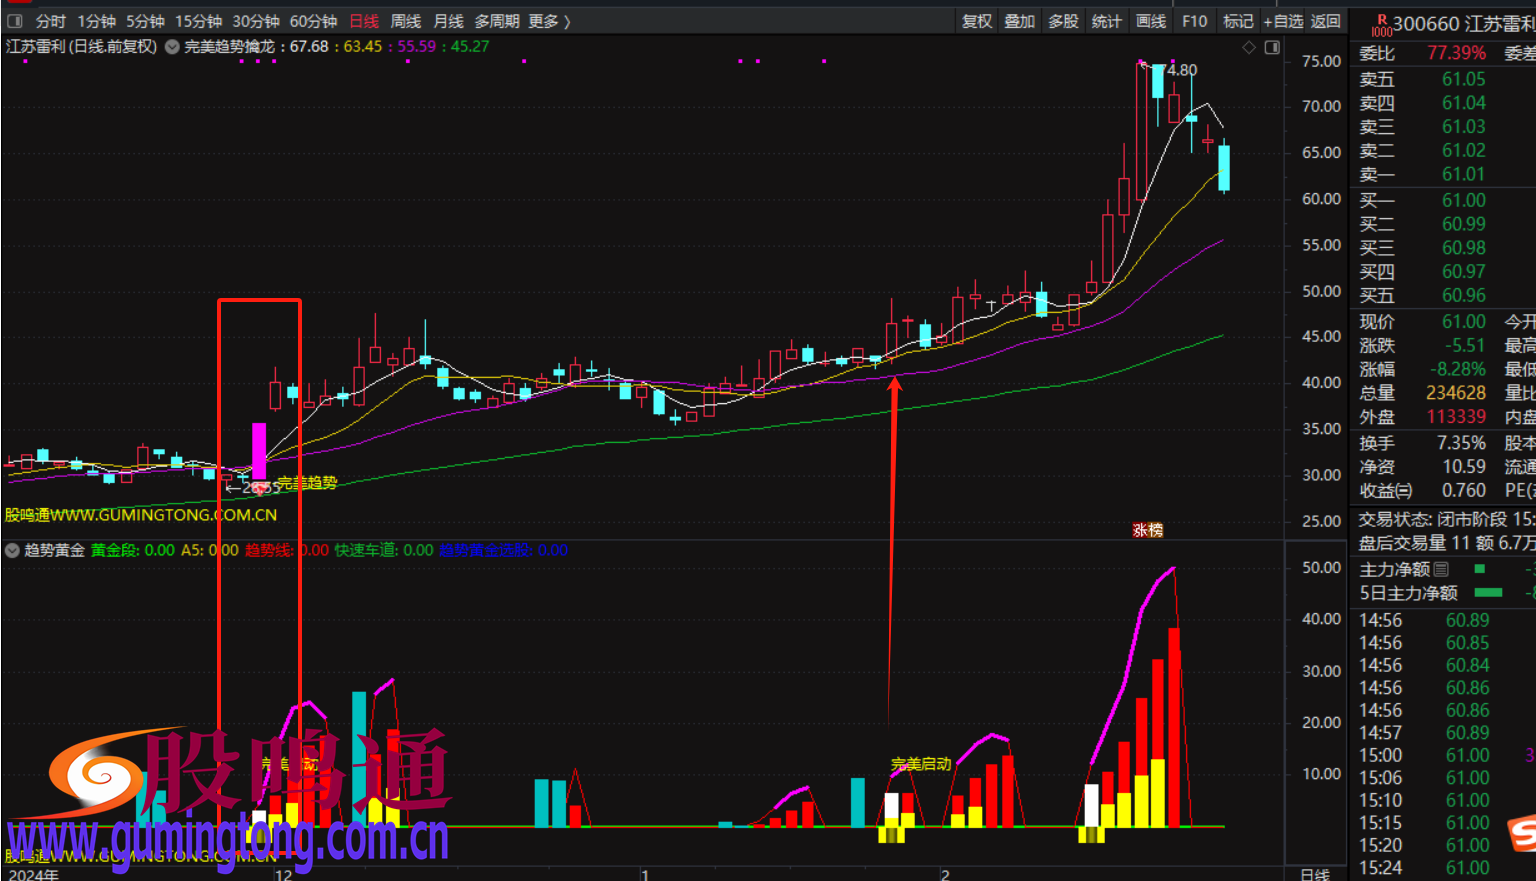Toggle the right panel icon above chart
The image size is (1536, 881).
[1272, 47]
